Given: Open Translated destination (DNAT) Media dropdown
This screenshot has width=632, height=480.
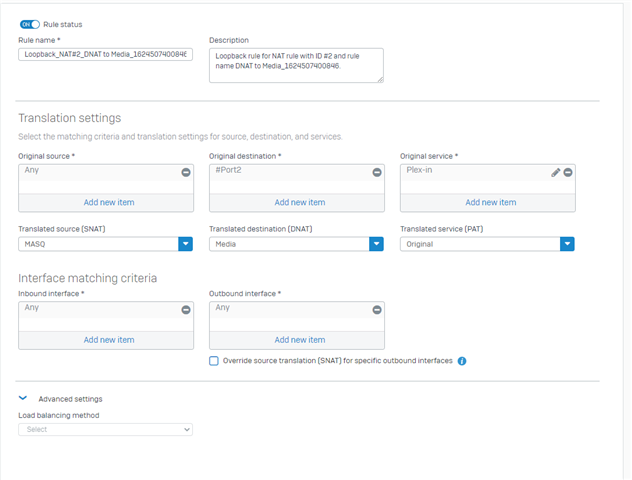Looking at the screenshot, I should click(x=376, y=244).
